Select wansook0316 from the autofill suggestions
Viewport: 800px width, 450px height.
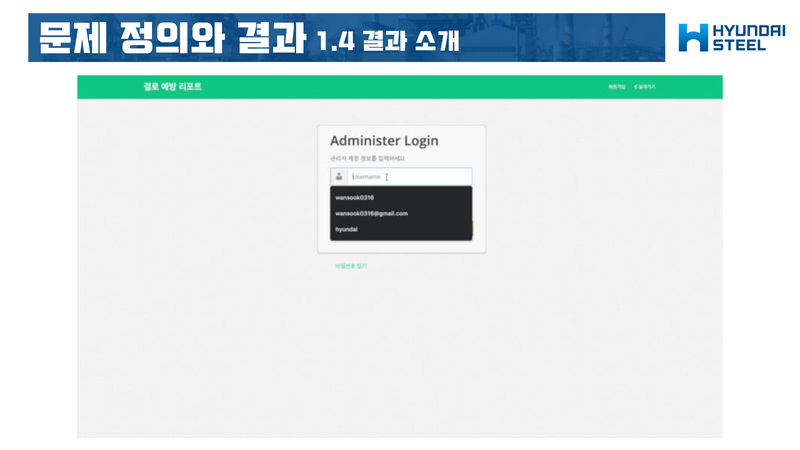354,198
